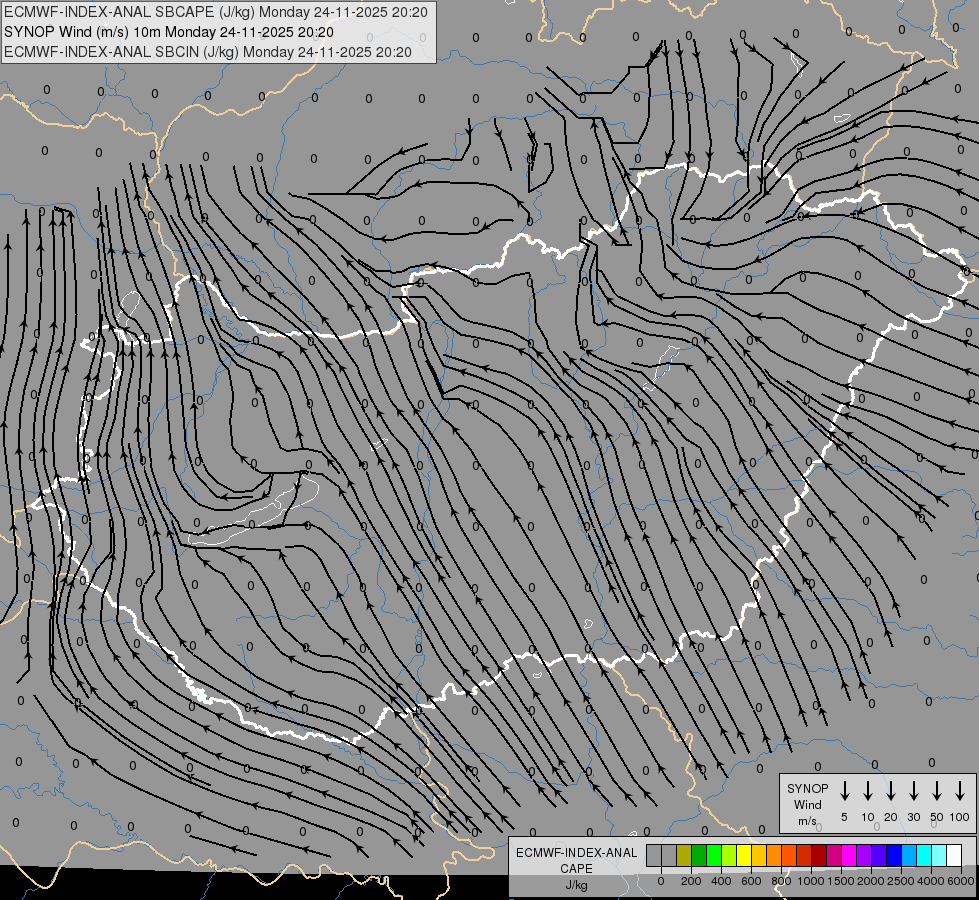Screen dimensions: 979x900
Task: Pick the sky blue CAPE swatch
Action: tap(909, 855)
